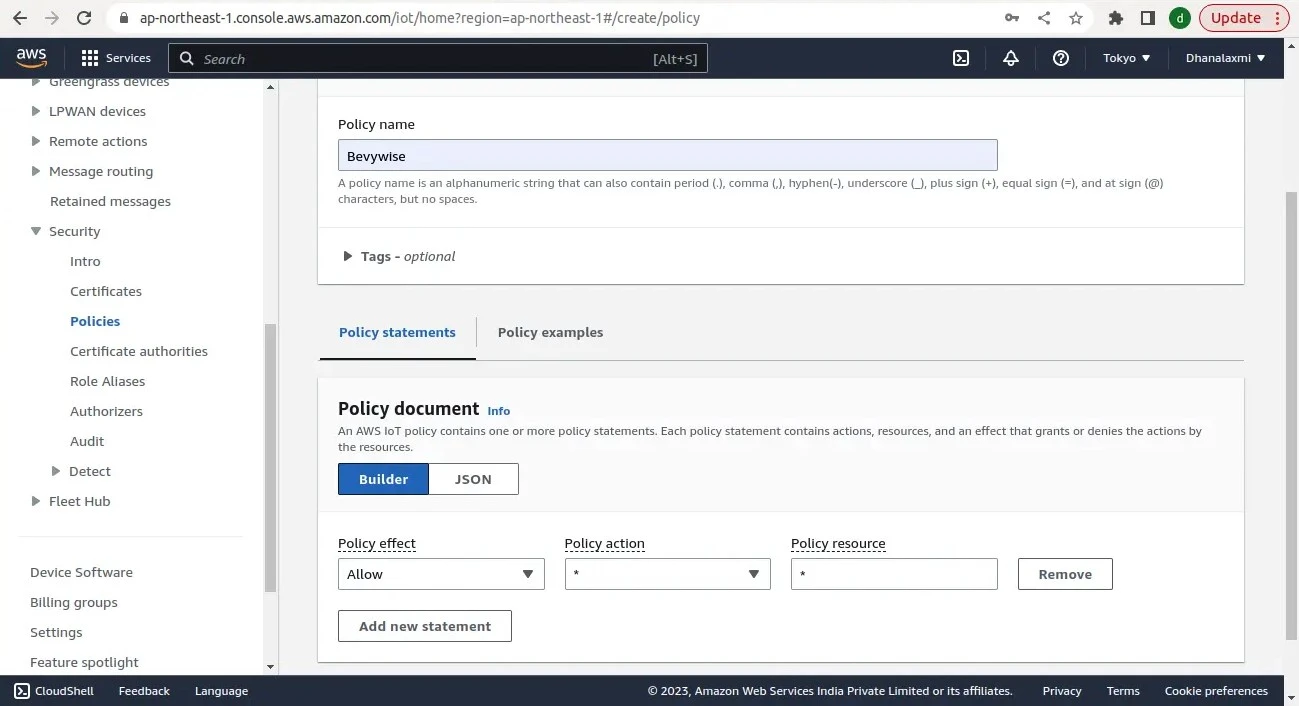This screenshot has width=1299, height=706.
Task: Reload the page with refresh icon
Action: [84, 18]
